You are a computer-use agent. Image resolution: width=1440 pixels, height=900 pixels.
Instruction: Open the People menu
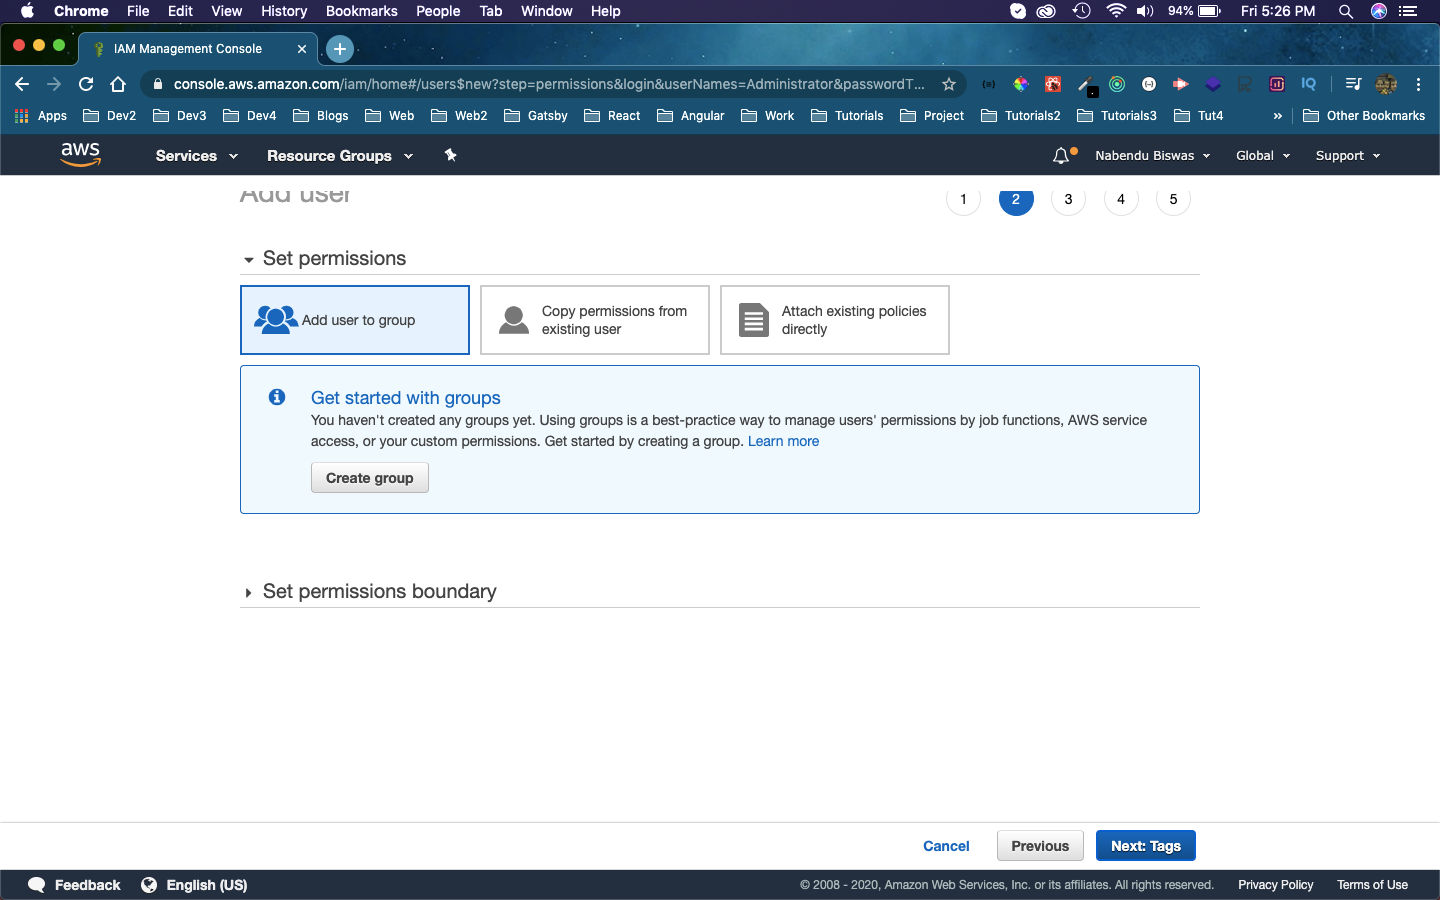pyautogui.click(x=438, y=11)
